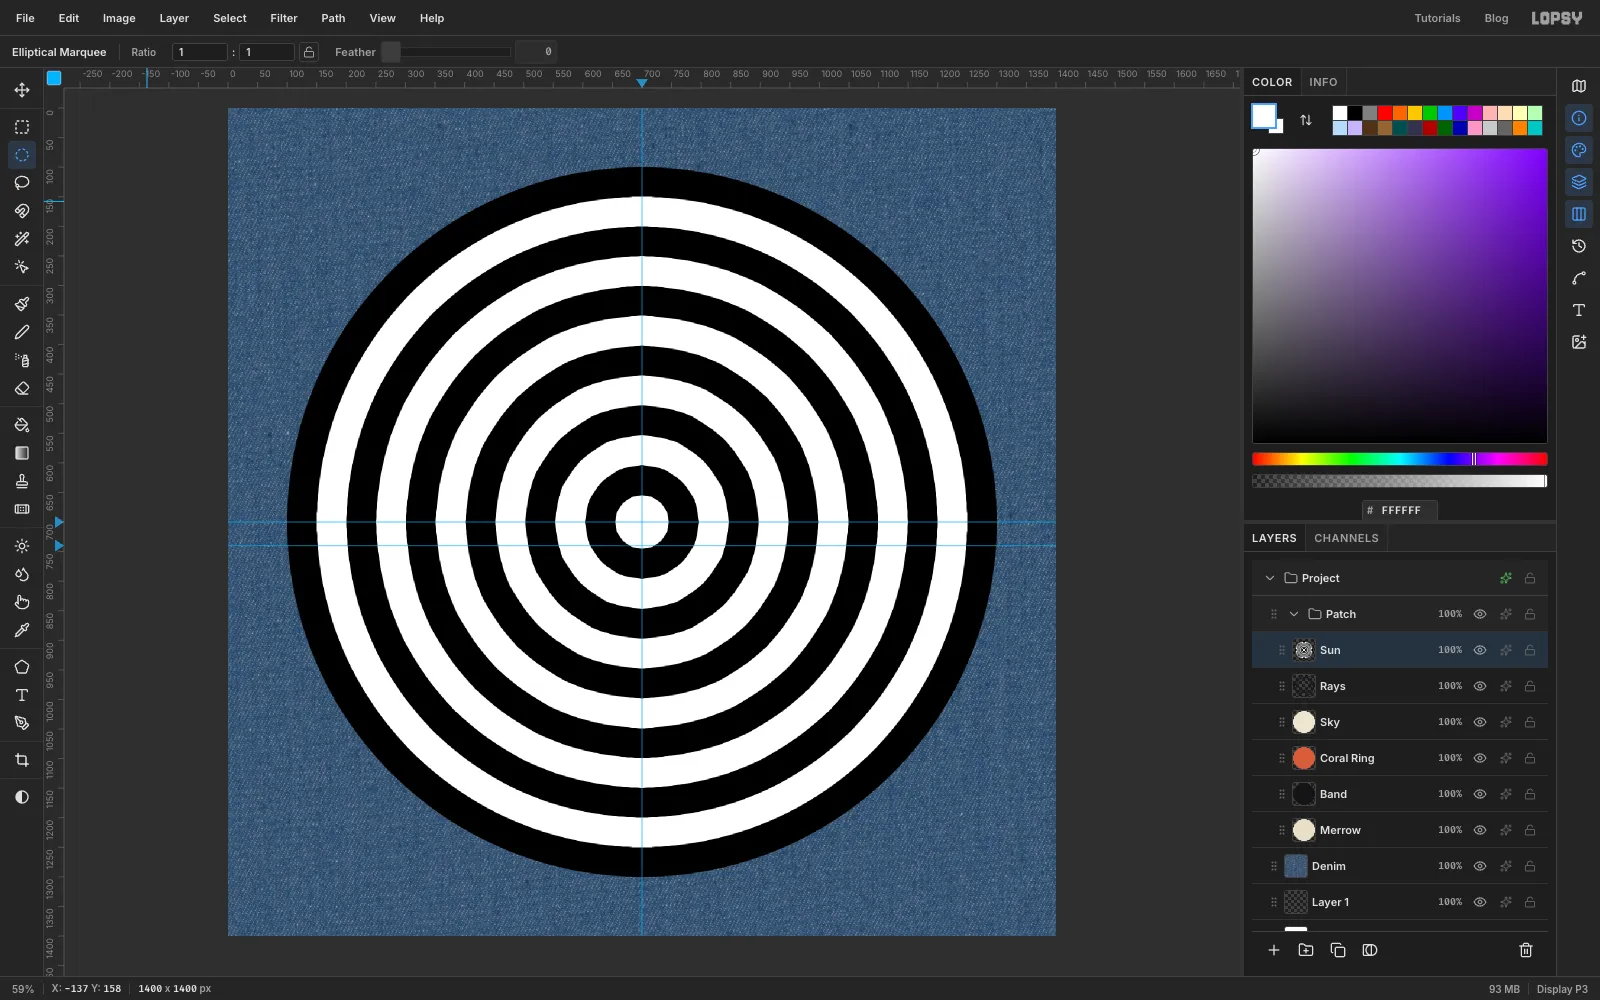1600x1000 pixels.
Task: Open the Filter menu
Action: point(284,18)
